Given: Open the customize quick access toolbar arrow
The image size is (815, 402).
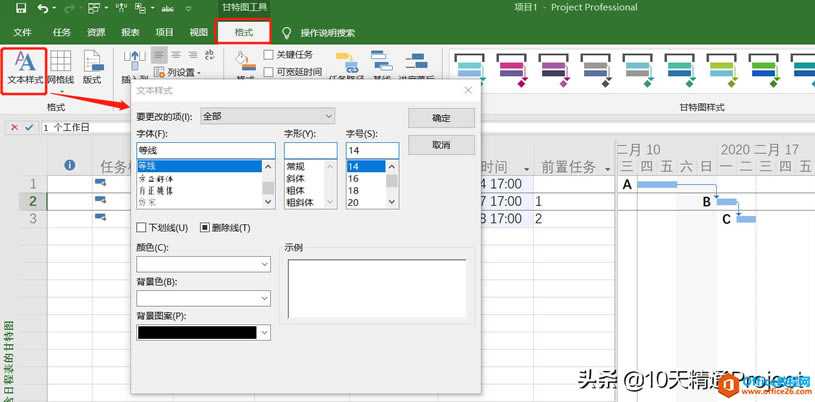Looking at the screenshot, I should 188,8.
